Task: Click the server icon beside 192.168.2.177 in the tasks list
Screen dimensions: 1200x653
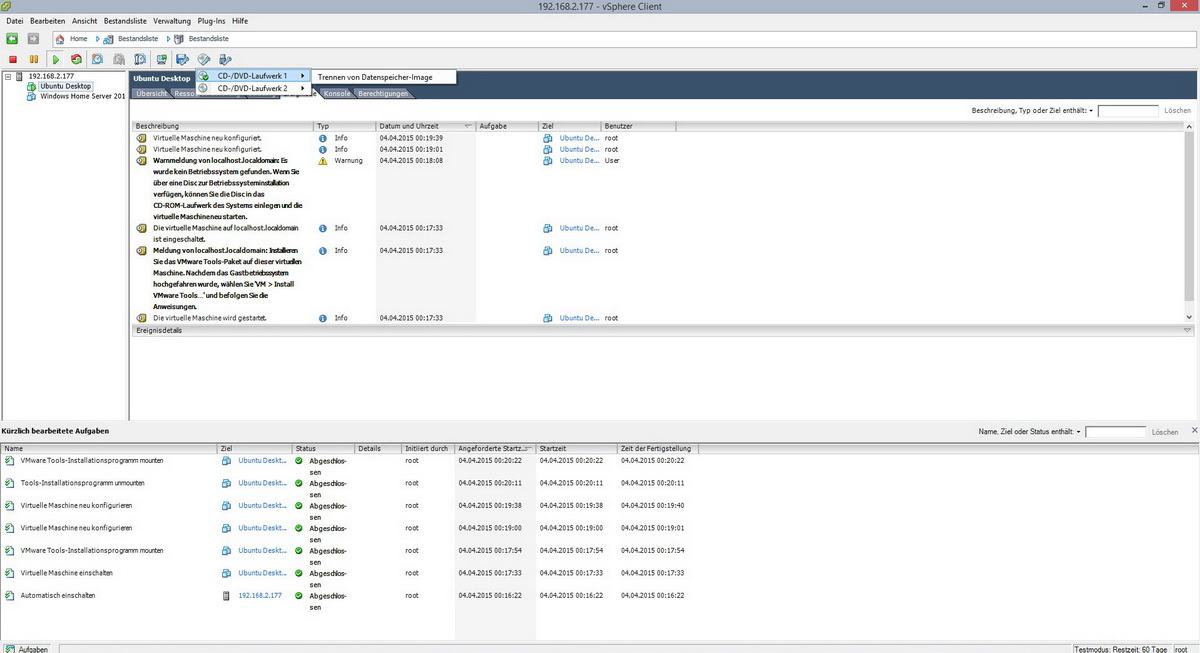Action: click(x=226, y=595)
